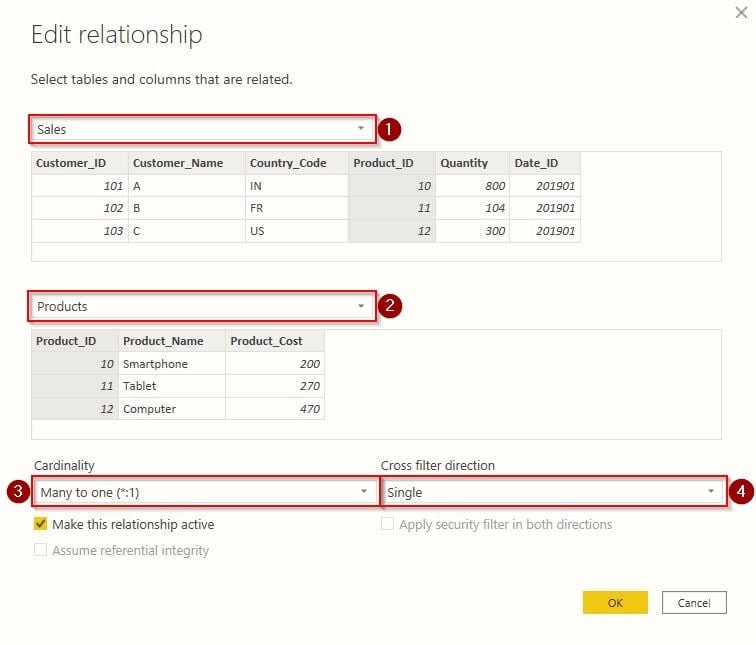This screenshot has width=756, height=645.
Task: Click Product_Cost value 200
Action: [275, 363]
